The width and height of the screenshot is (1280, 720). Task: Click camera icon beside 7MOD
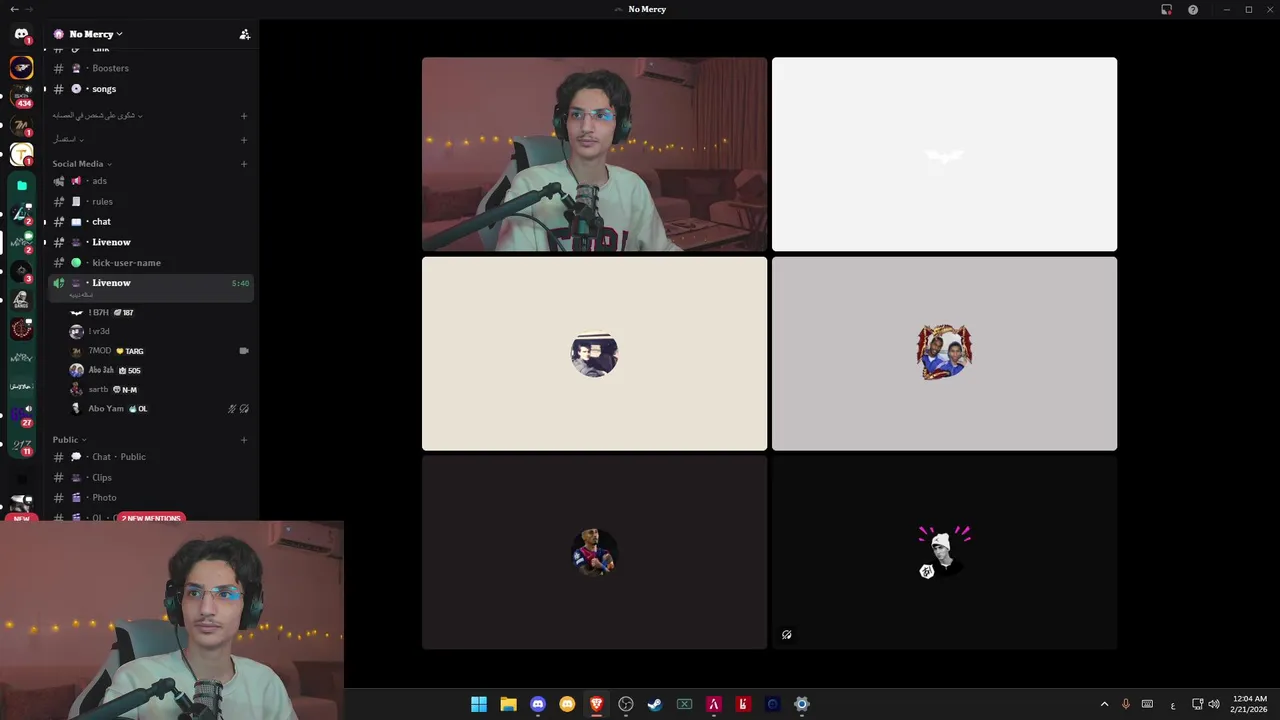[x=244, y=351]
